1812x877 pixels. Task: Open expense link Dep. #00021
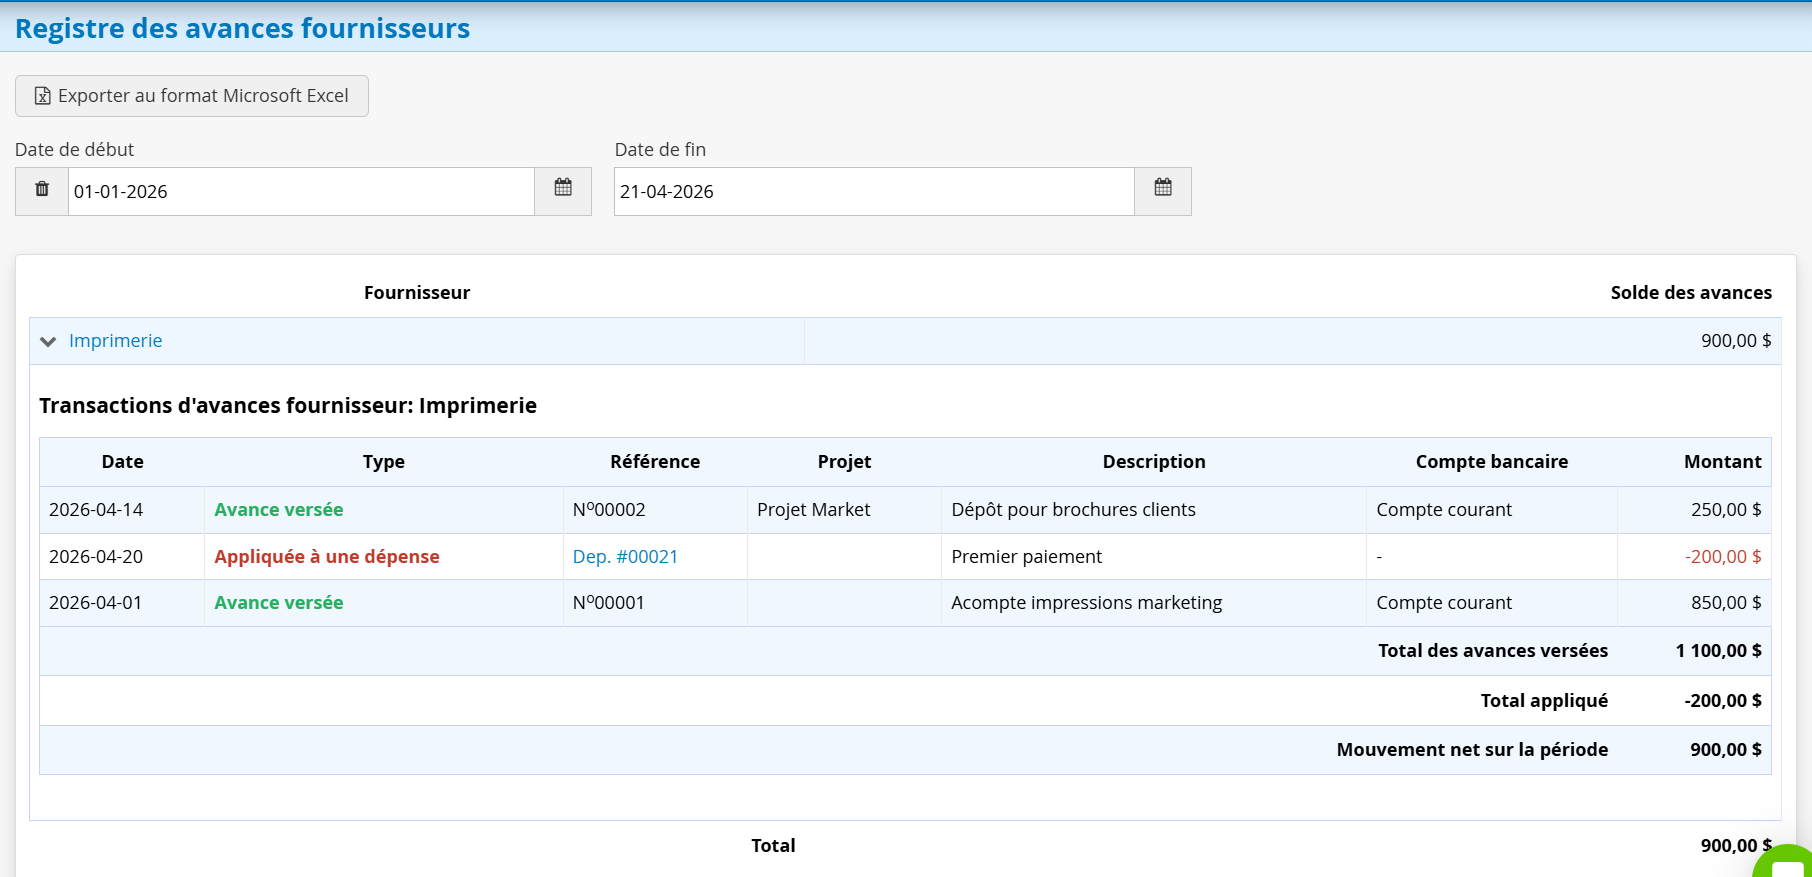point(625,557)
